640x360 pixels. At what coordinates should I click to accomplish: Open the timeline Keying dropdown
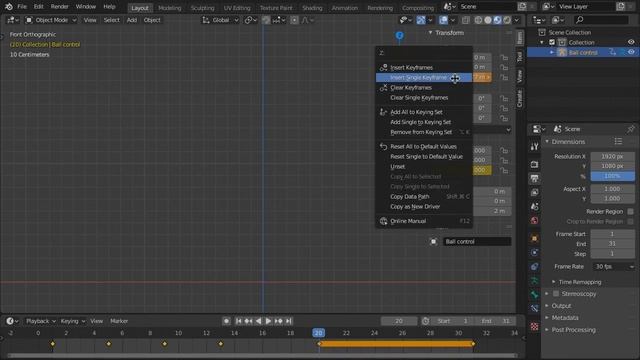coord(73,321)
